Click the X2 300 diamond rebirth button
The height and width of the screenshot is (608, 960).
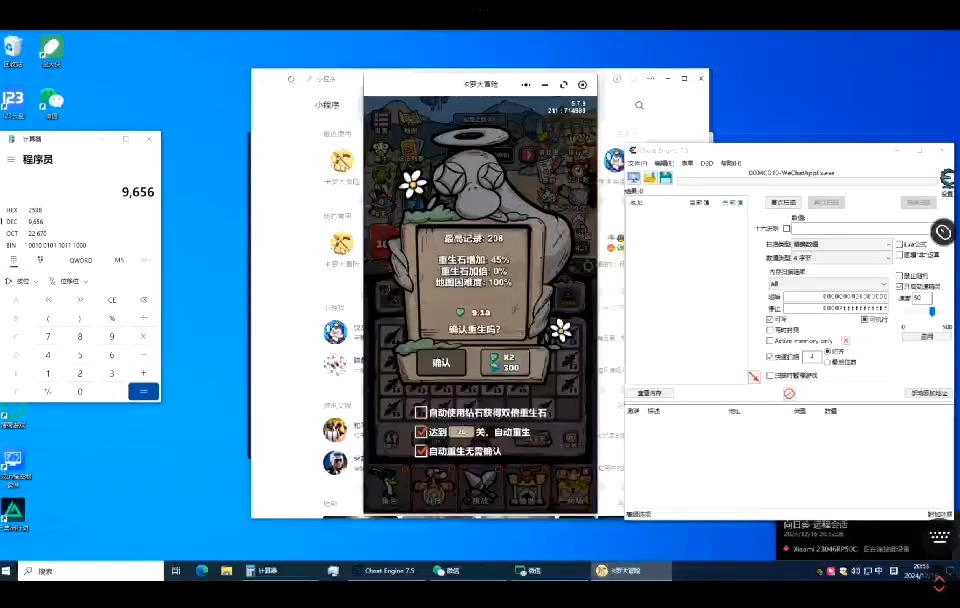(x=504, y=362)
